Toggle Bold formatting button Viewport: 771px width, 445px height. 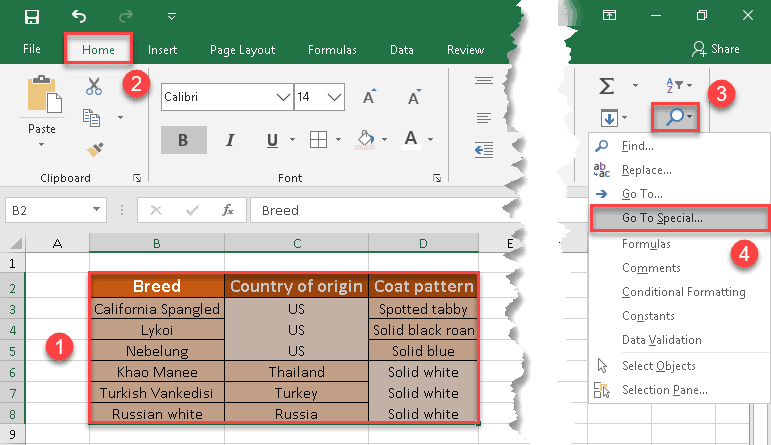(183, 140)
